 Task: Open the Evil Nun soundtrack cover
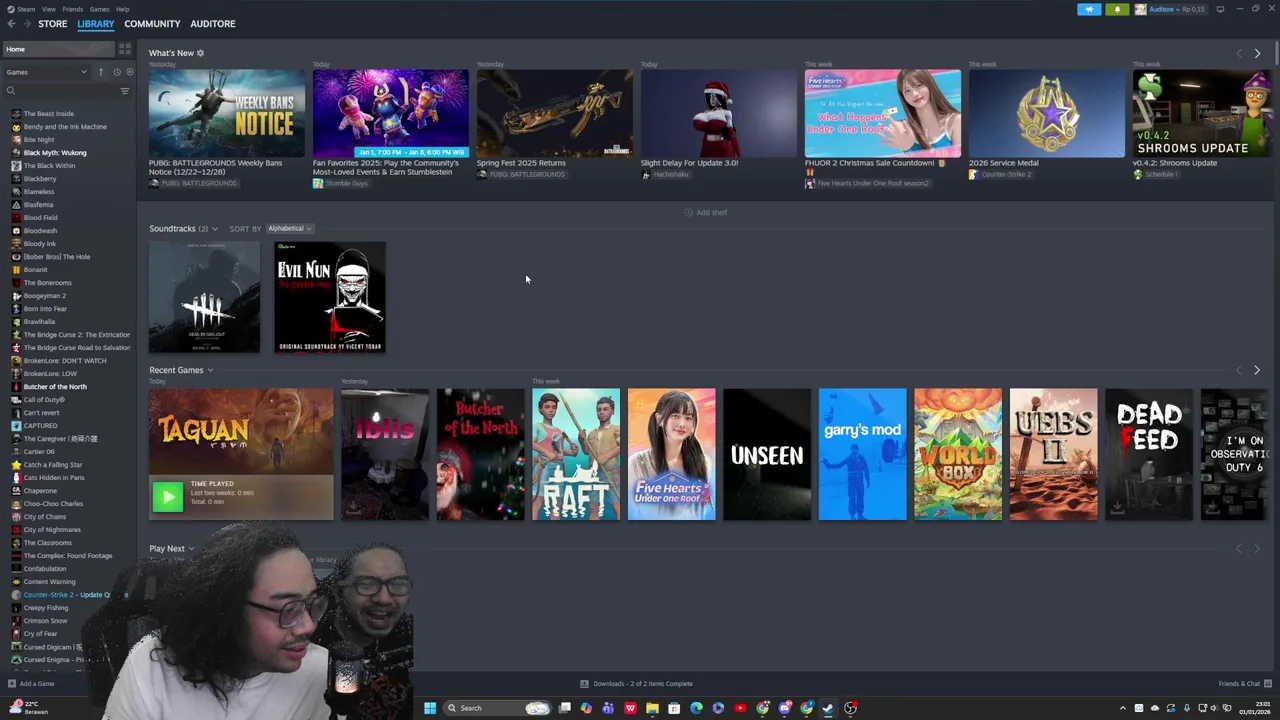[x=330, y=297]
